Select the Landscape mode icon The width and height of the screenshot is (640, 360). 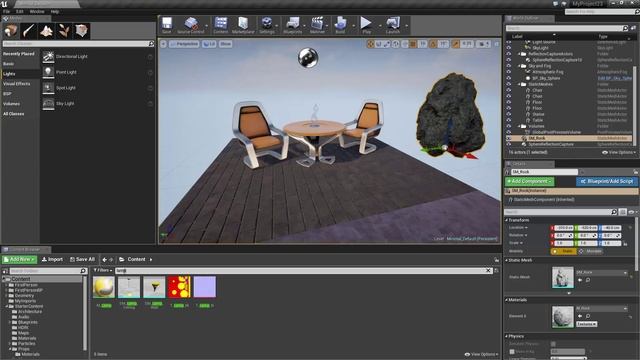pos(46,31)
